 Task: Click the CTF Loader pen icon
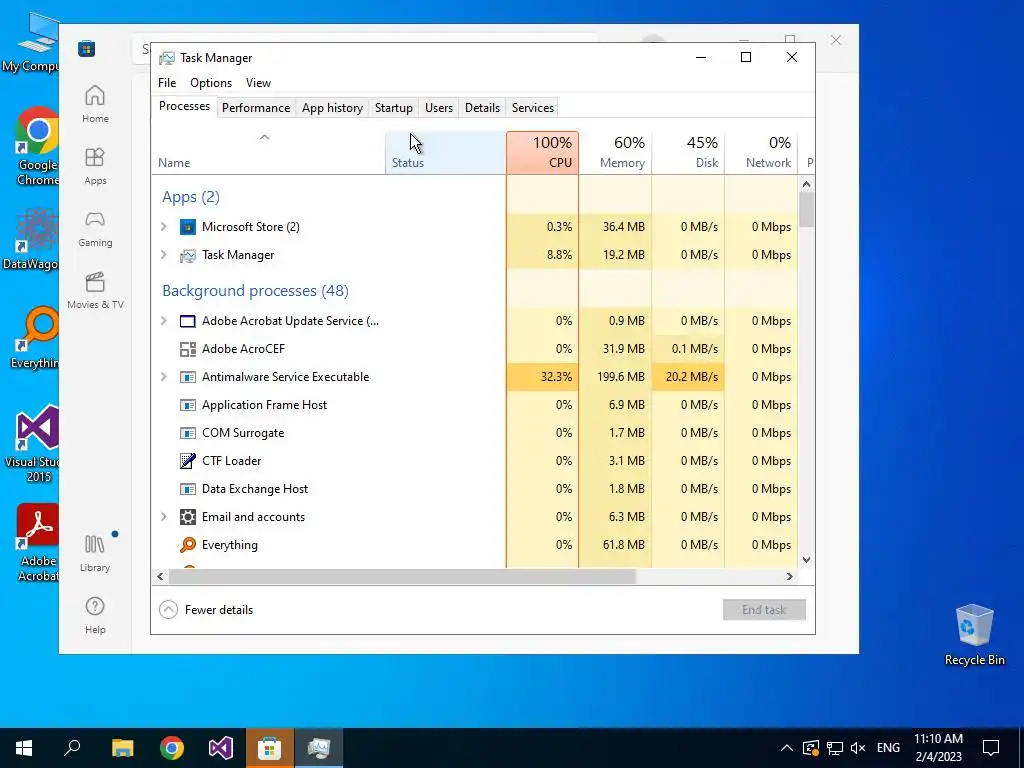pos(187,461)
